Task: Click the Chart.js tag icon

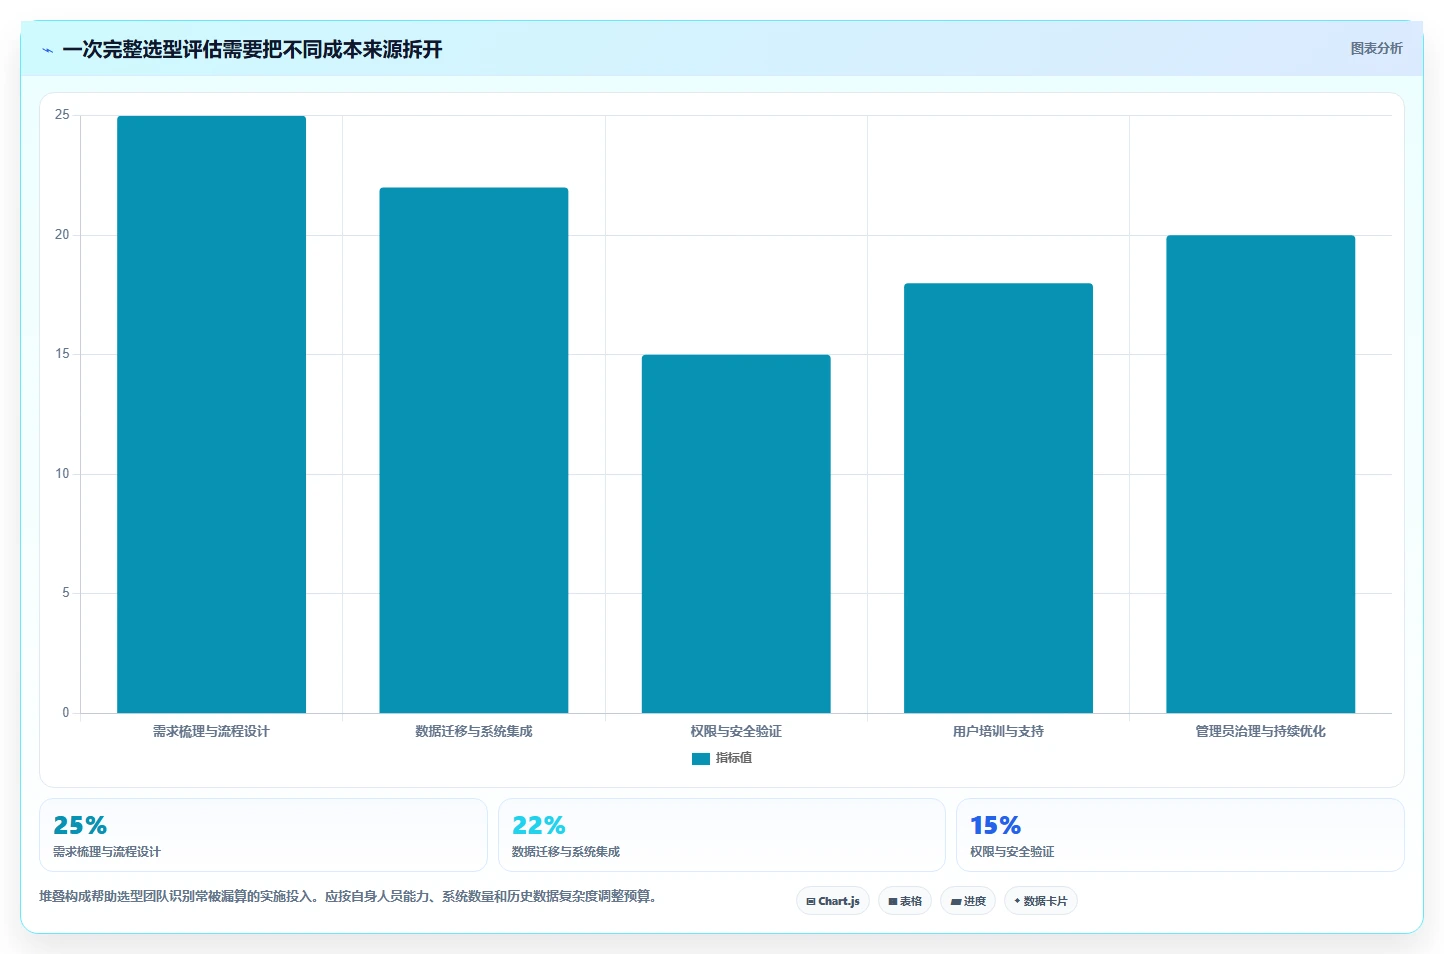Action: (811, 902)
